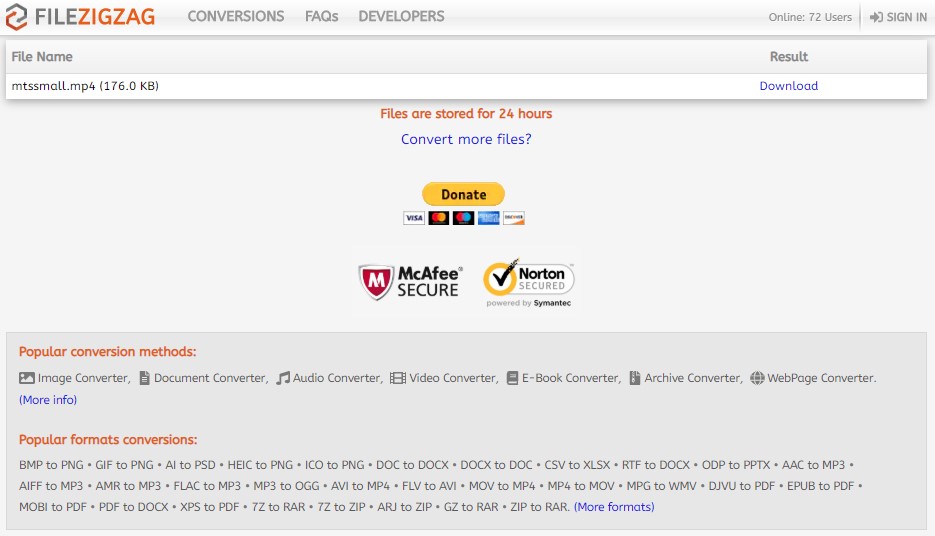Click the MOV to MP4 text
The image size is (935, 536).
pyautogui.click(x=501, y=486)
